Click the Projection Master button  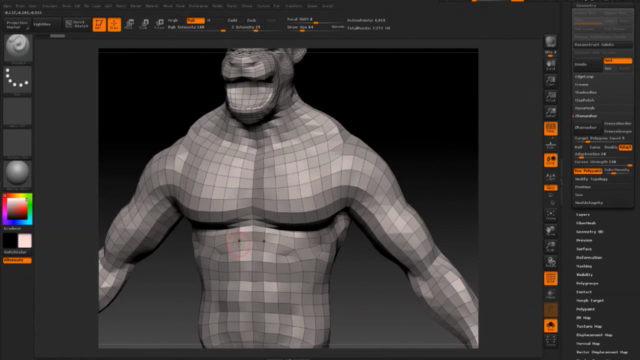coord(17,25)
